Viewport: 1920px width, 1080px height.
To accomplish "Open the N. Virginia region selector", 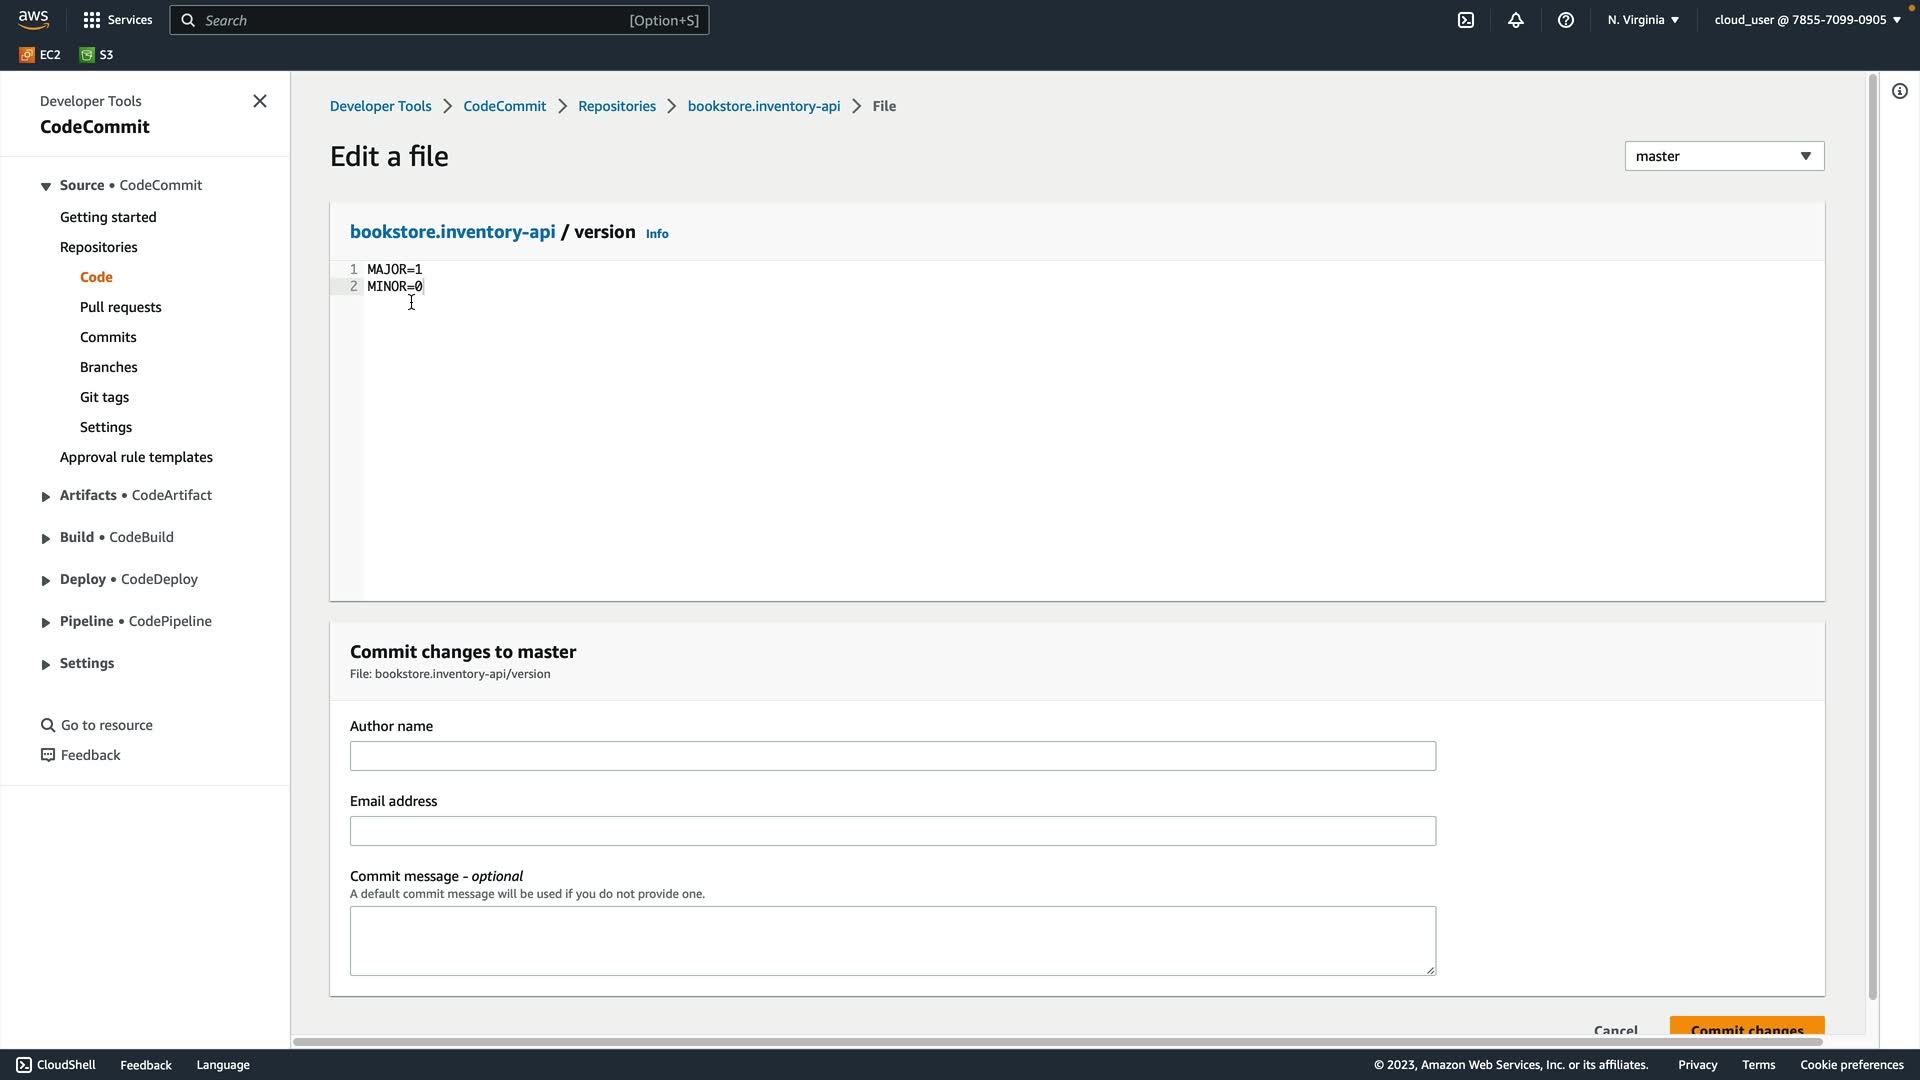I will click(1643, 20).
